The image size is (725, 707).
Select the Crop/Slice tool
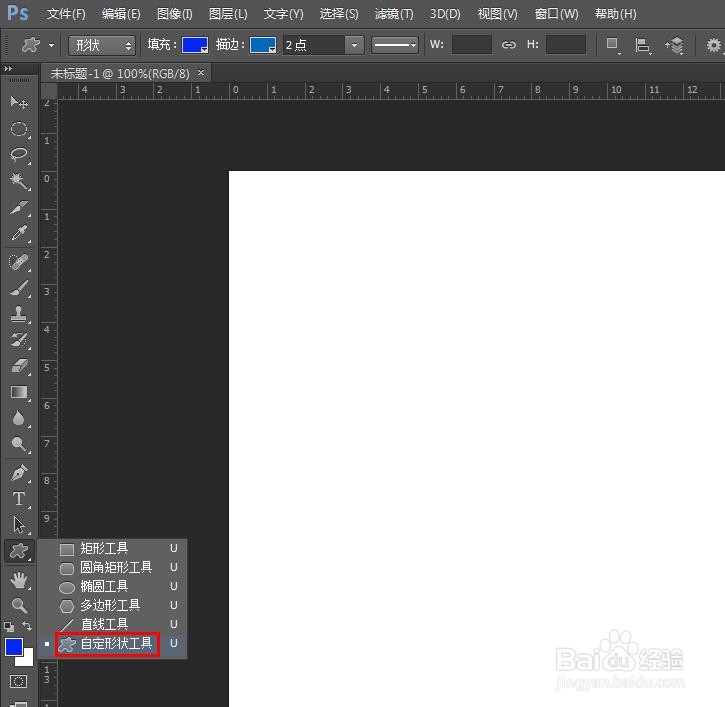(19, 208)
